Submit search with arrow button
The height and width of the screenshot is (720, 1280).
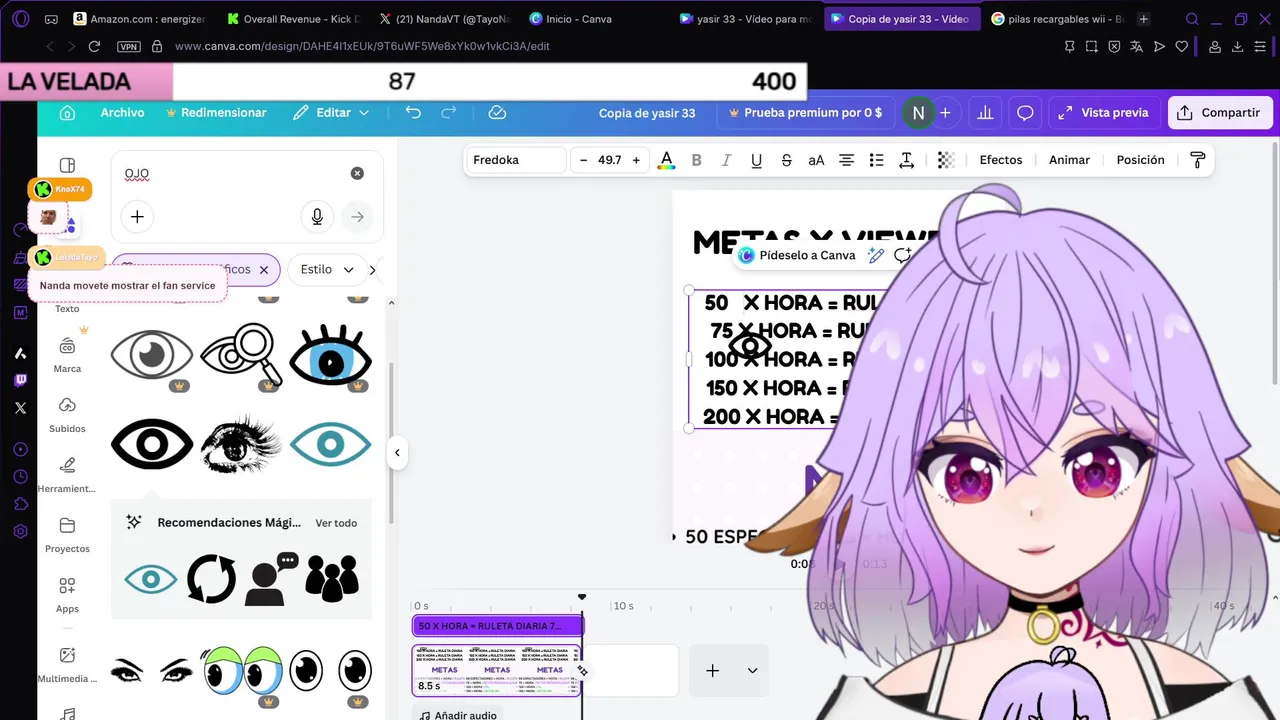click(357, 217)
